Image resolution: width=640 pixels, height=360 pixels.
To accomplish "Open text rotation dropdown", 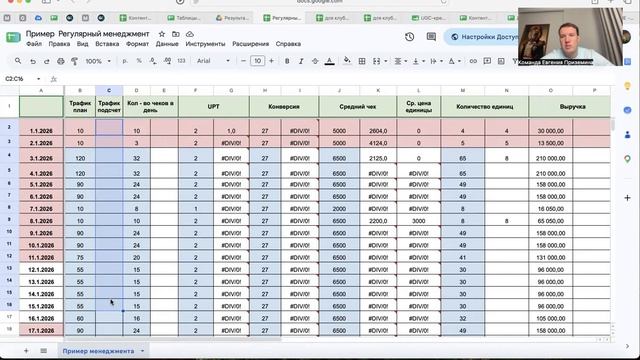I will [x=454, y=61].
